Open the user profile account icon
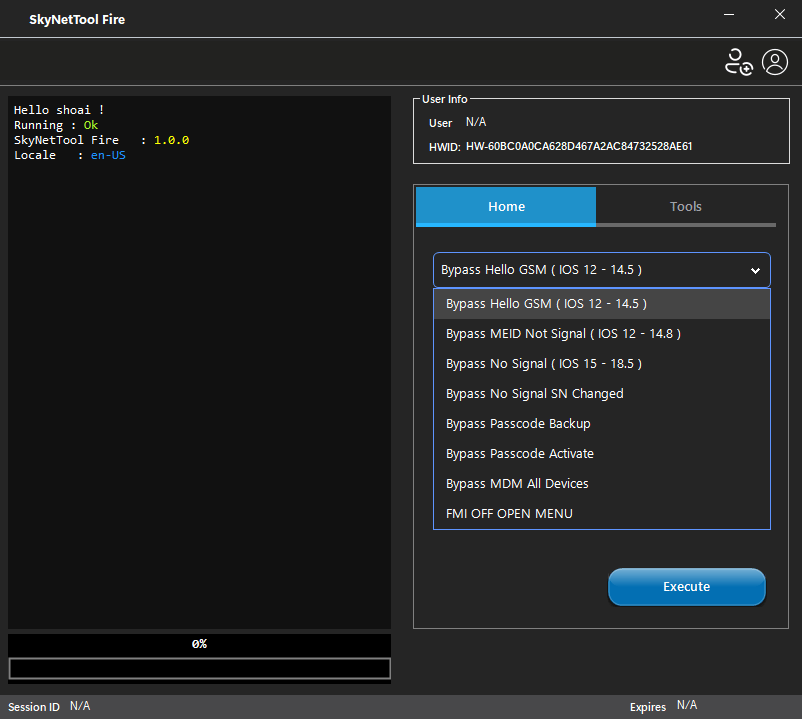This screenshot has width=802, height=719. point(775,62)
